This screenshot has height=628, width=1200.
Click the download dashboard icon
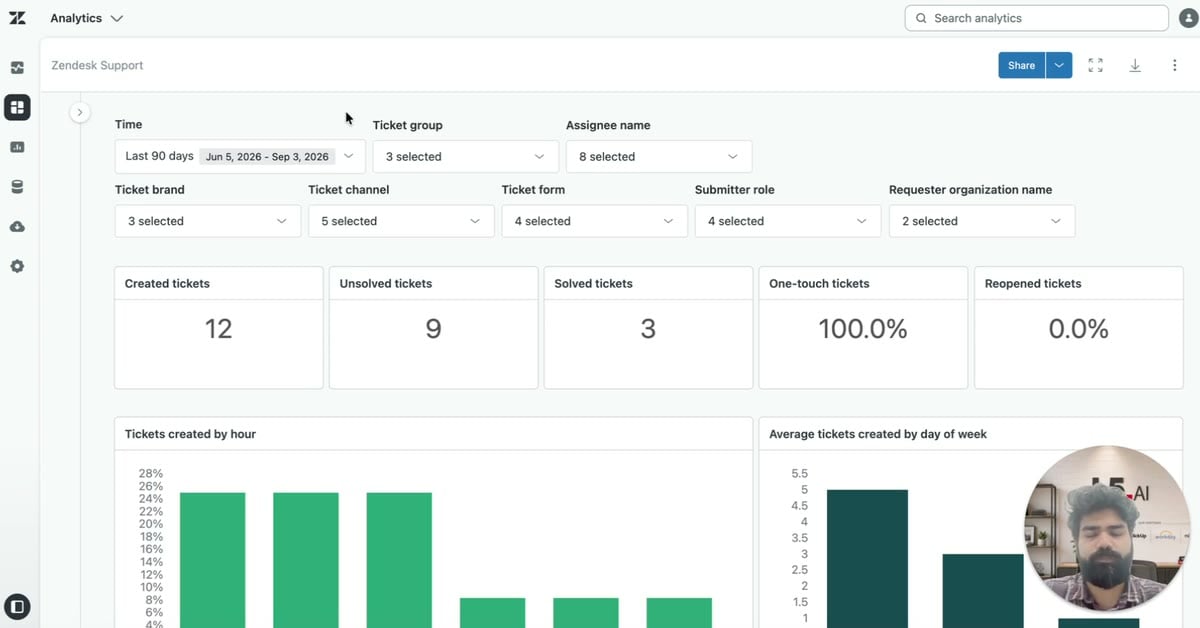(x=1135, y=65)
